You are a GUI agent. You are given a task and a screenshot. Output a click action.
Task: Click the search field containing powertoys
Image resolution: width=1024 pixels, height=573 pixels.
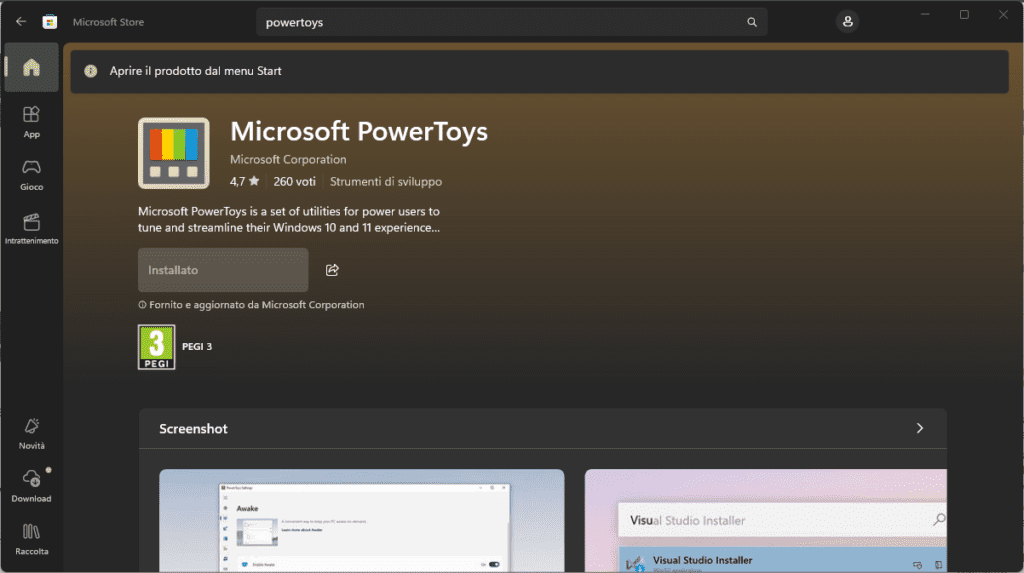500,22
